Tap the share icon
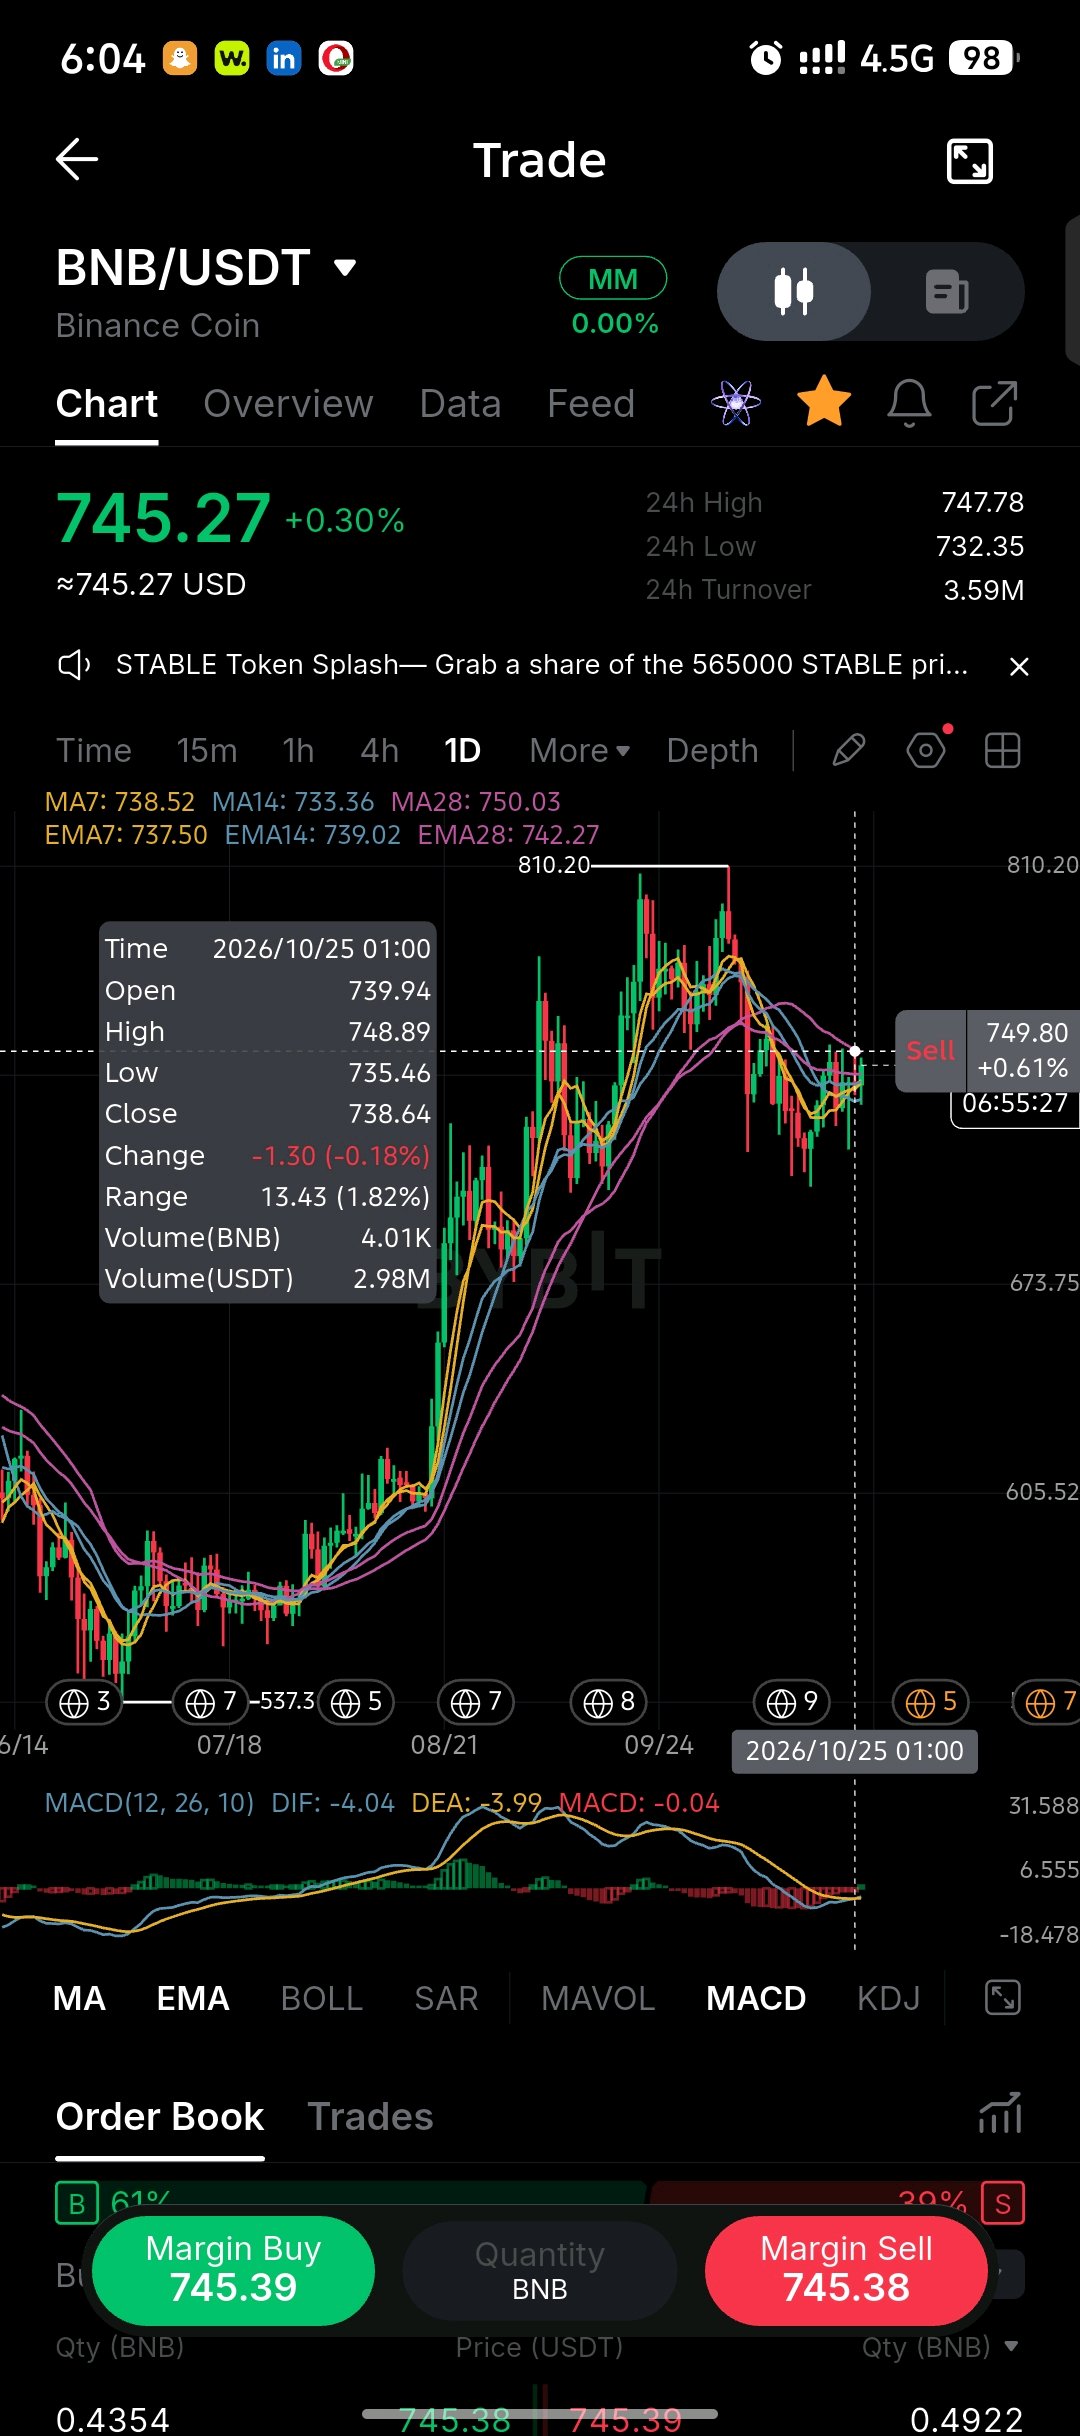This screenshot has height=2436, width=1080. click(x=995, y=404)
